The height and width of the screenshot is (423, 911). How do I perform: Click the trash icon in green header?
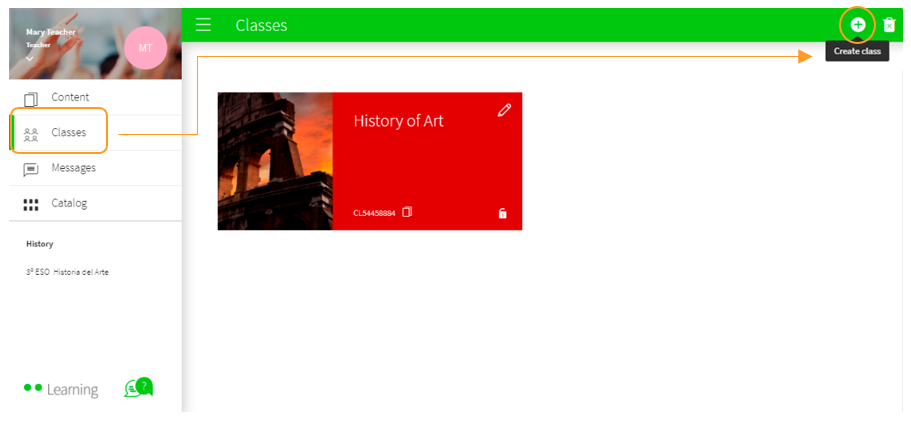(889, 25)
